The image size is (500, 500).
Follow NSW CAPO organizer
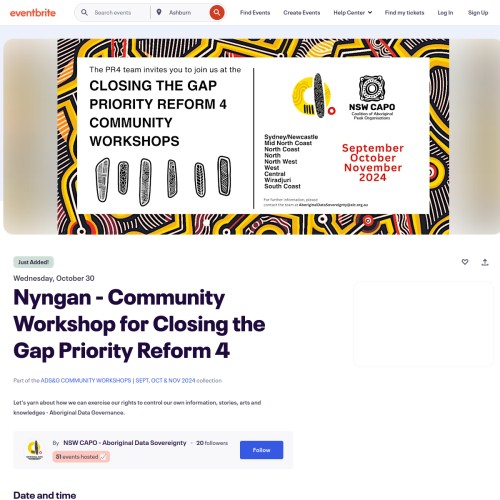(261, 450)
